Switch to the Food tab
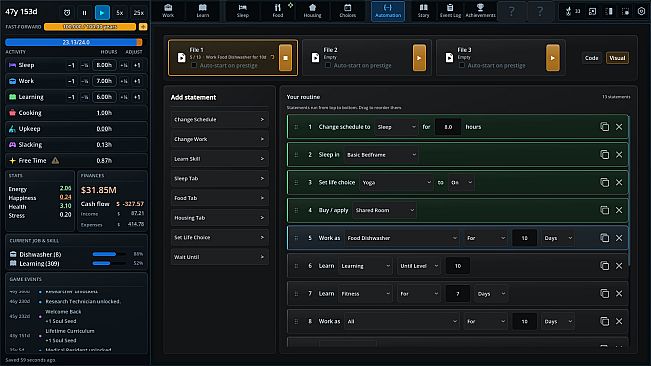 [x=278, y=11]
